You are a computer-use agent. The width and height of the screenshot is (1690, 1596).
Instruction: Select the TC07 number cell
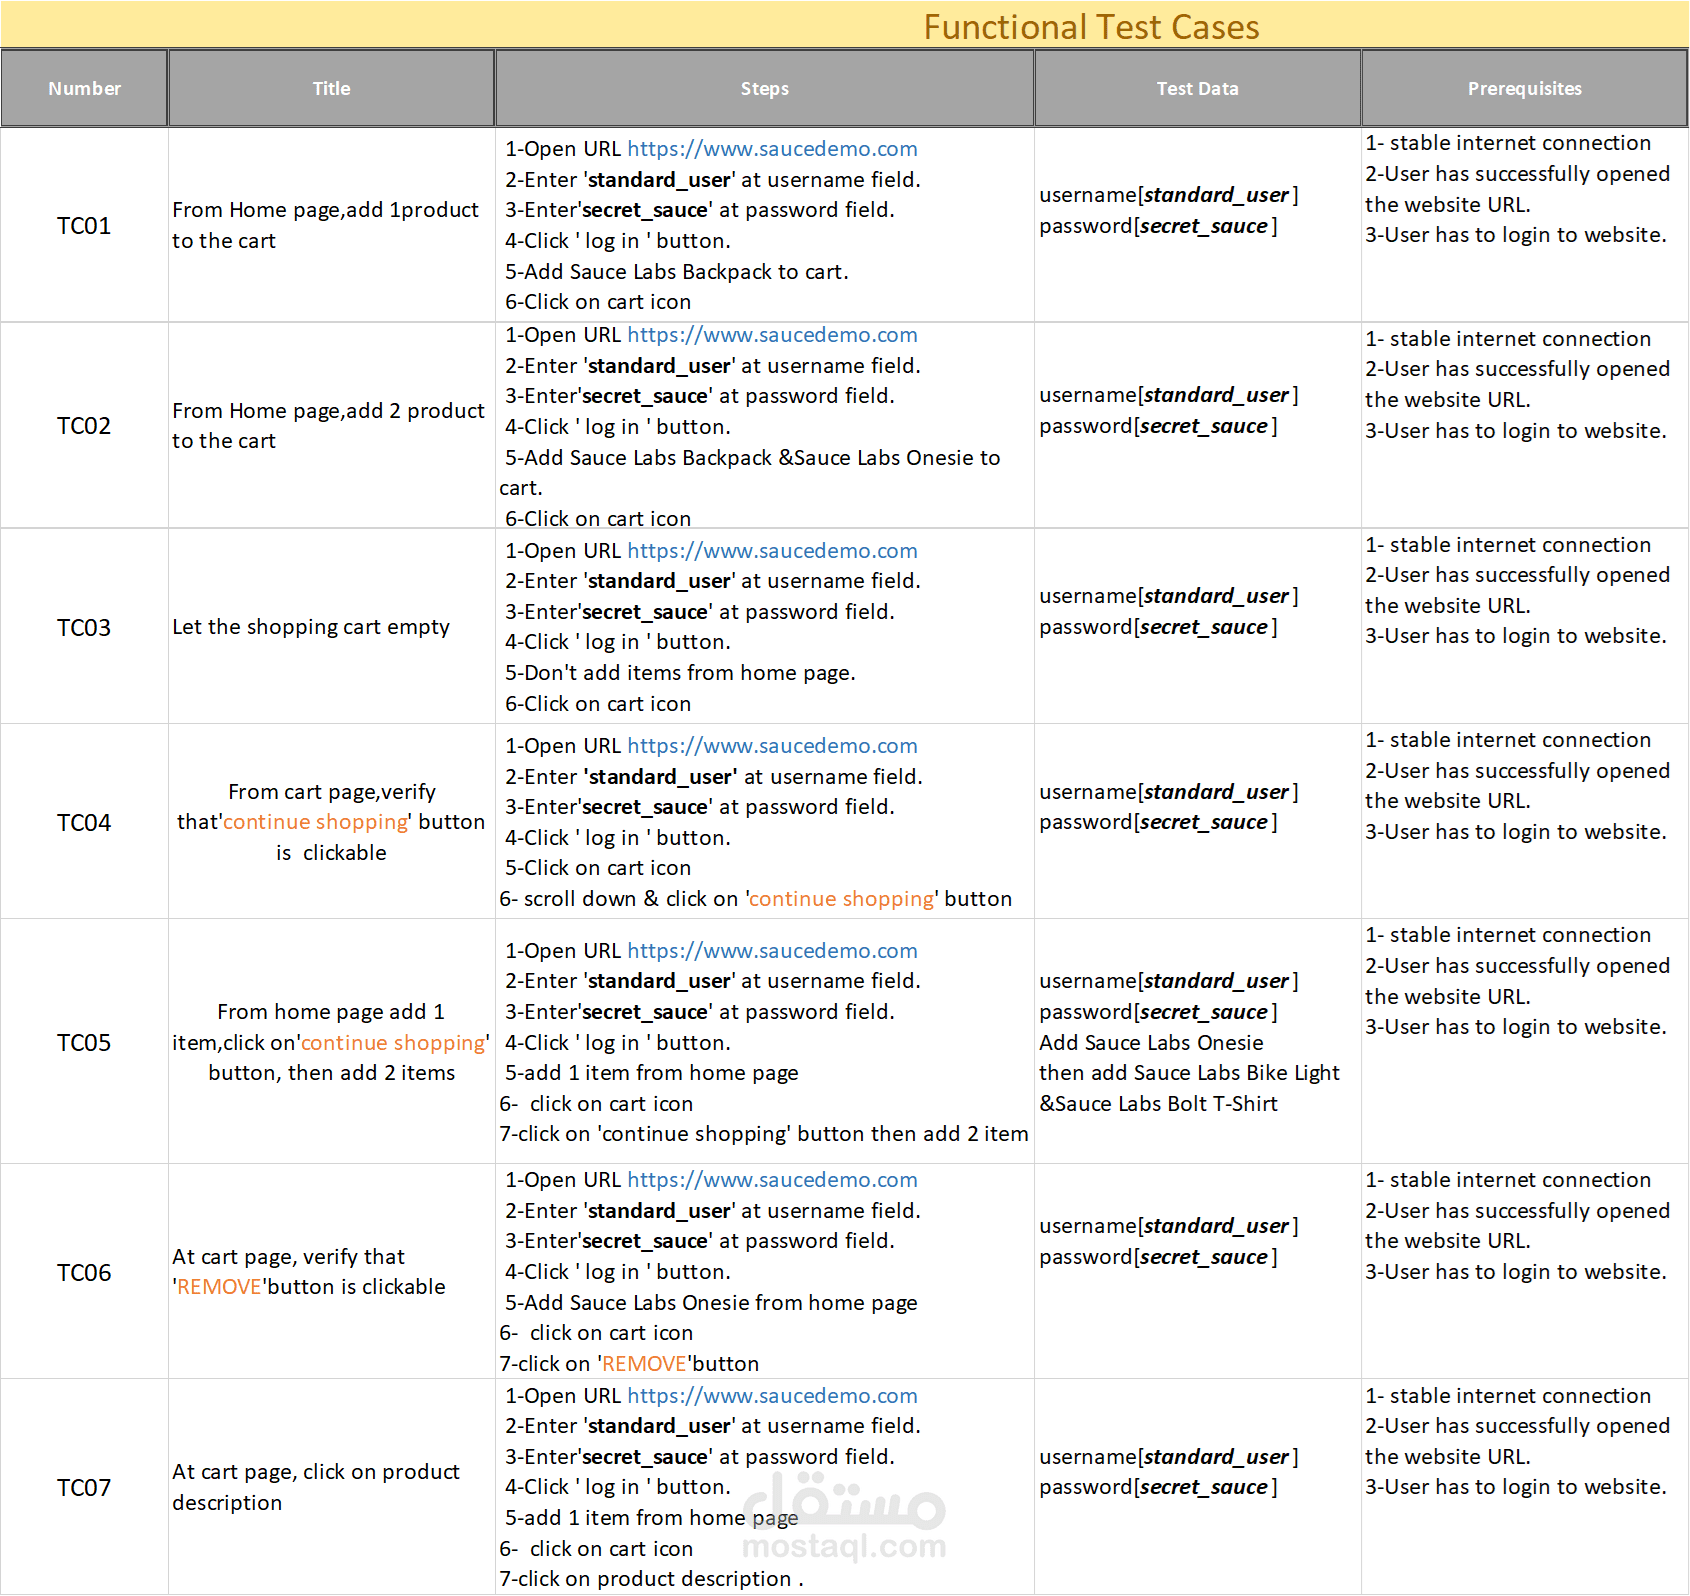[x=84, y=1488]
